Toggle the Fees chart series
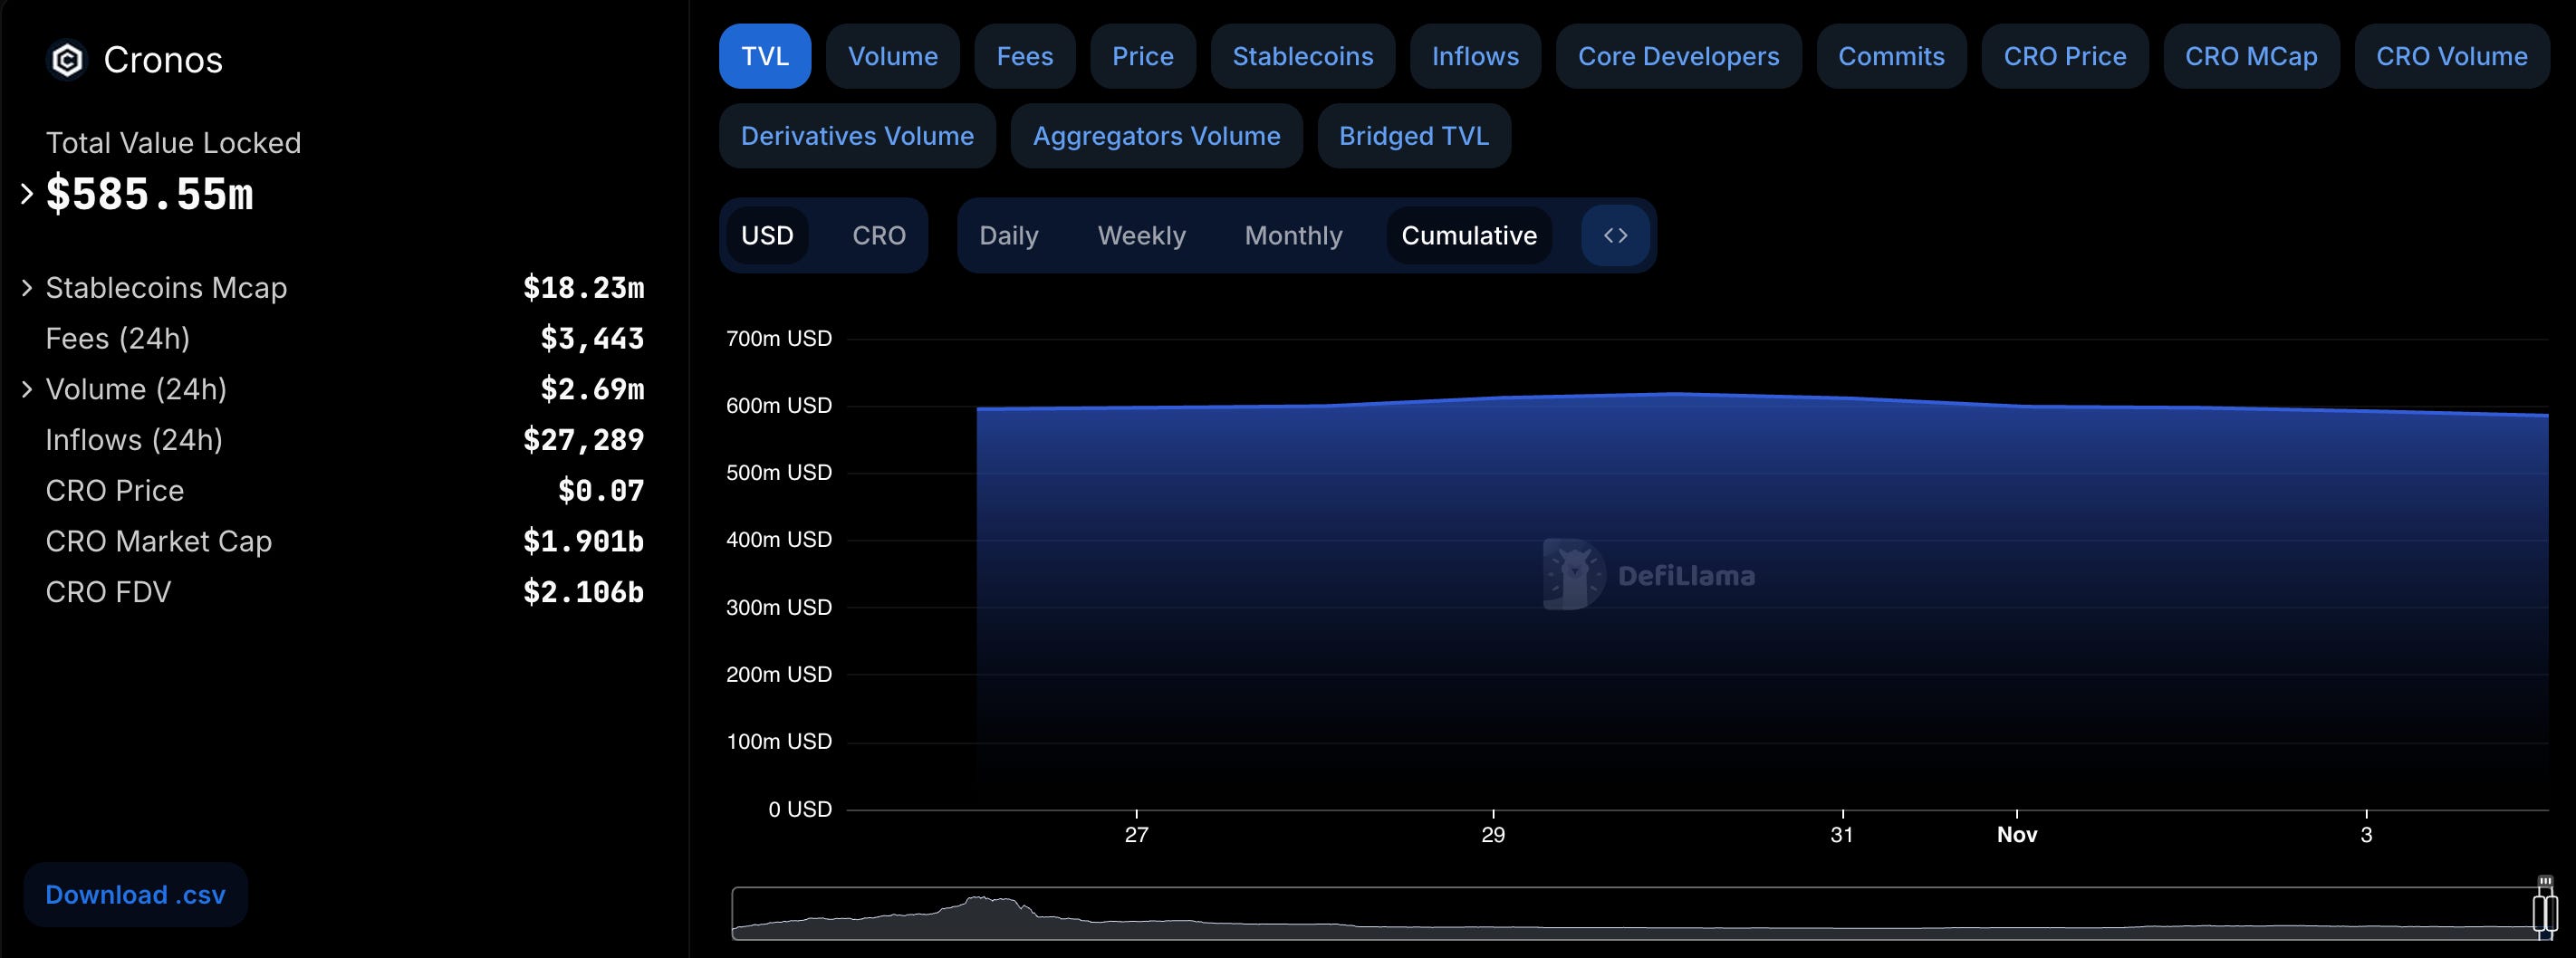Screen dimensions: 2576x958 tap(1025, 56)
